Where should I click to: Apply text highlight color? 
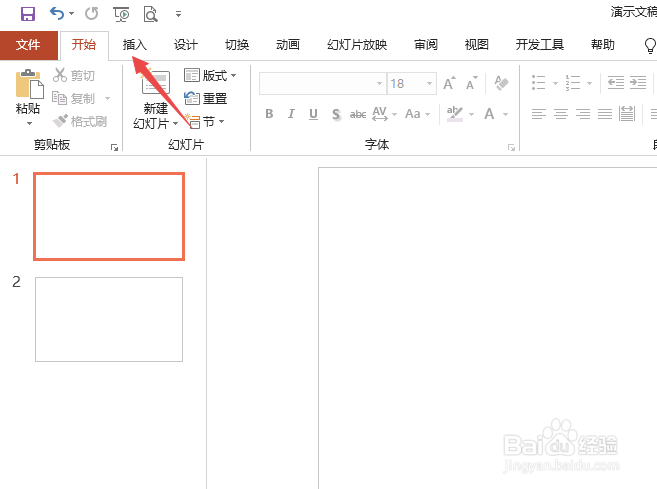coord(455,114)
